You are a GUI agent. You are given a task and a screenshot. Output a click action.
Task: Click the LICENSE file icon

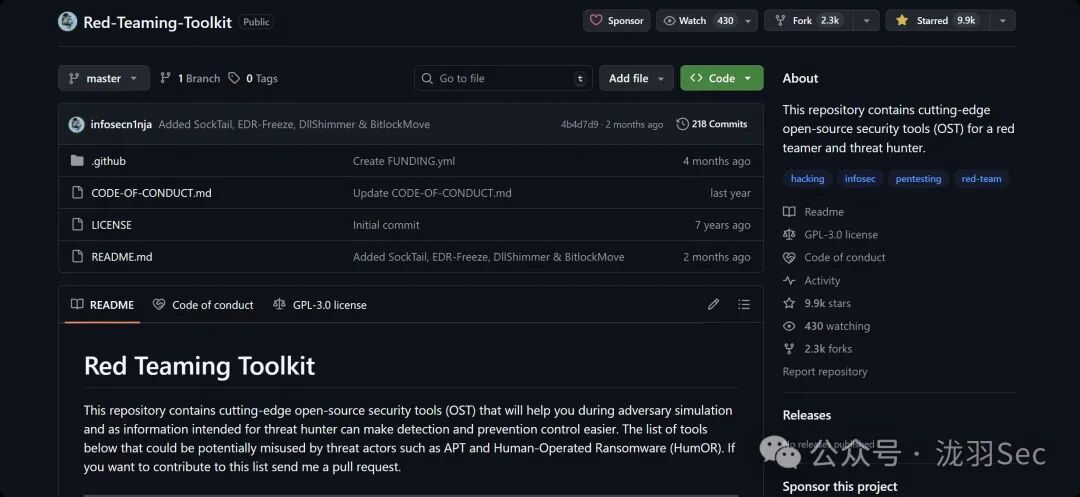coord(77,225)
